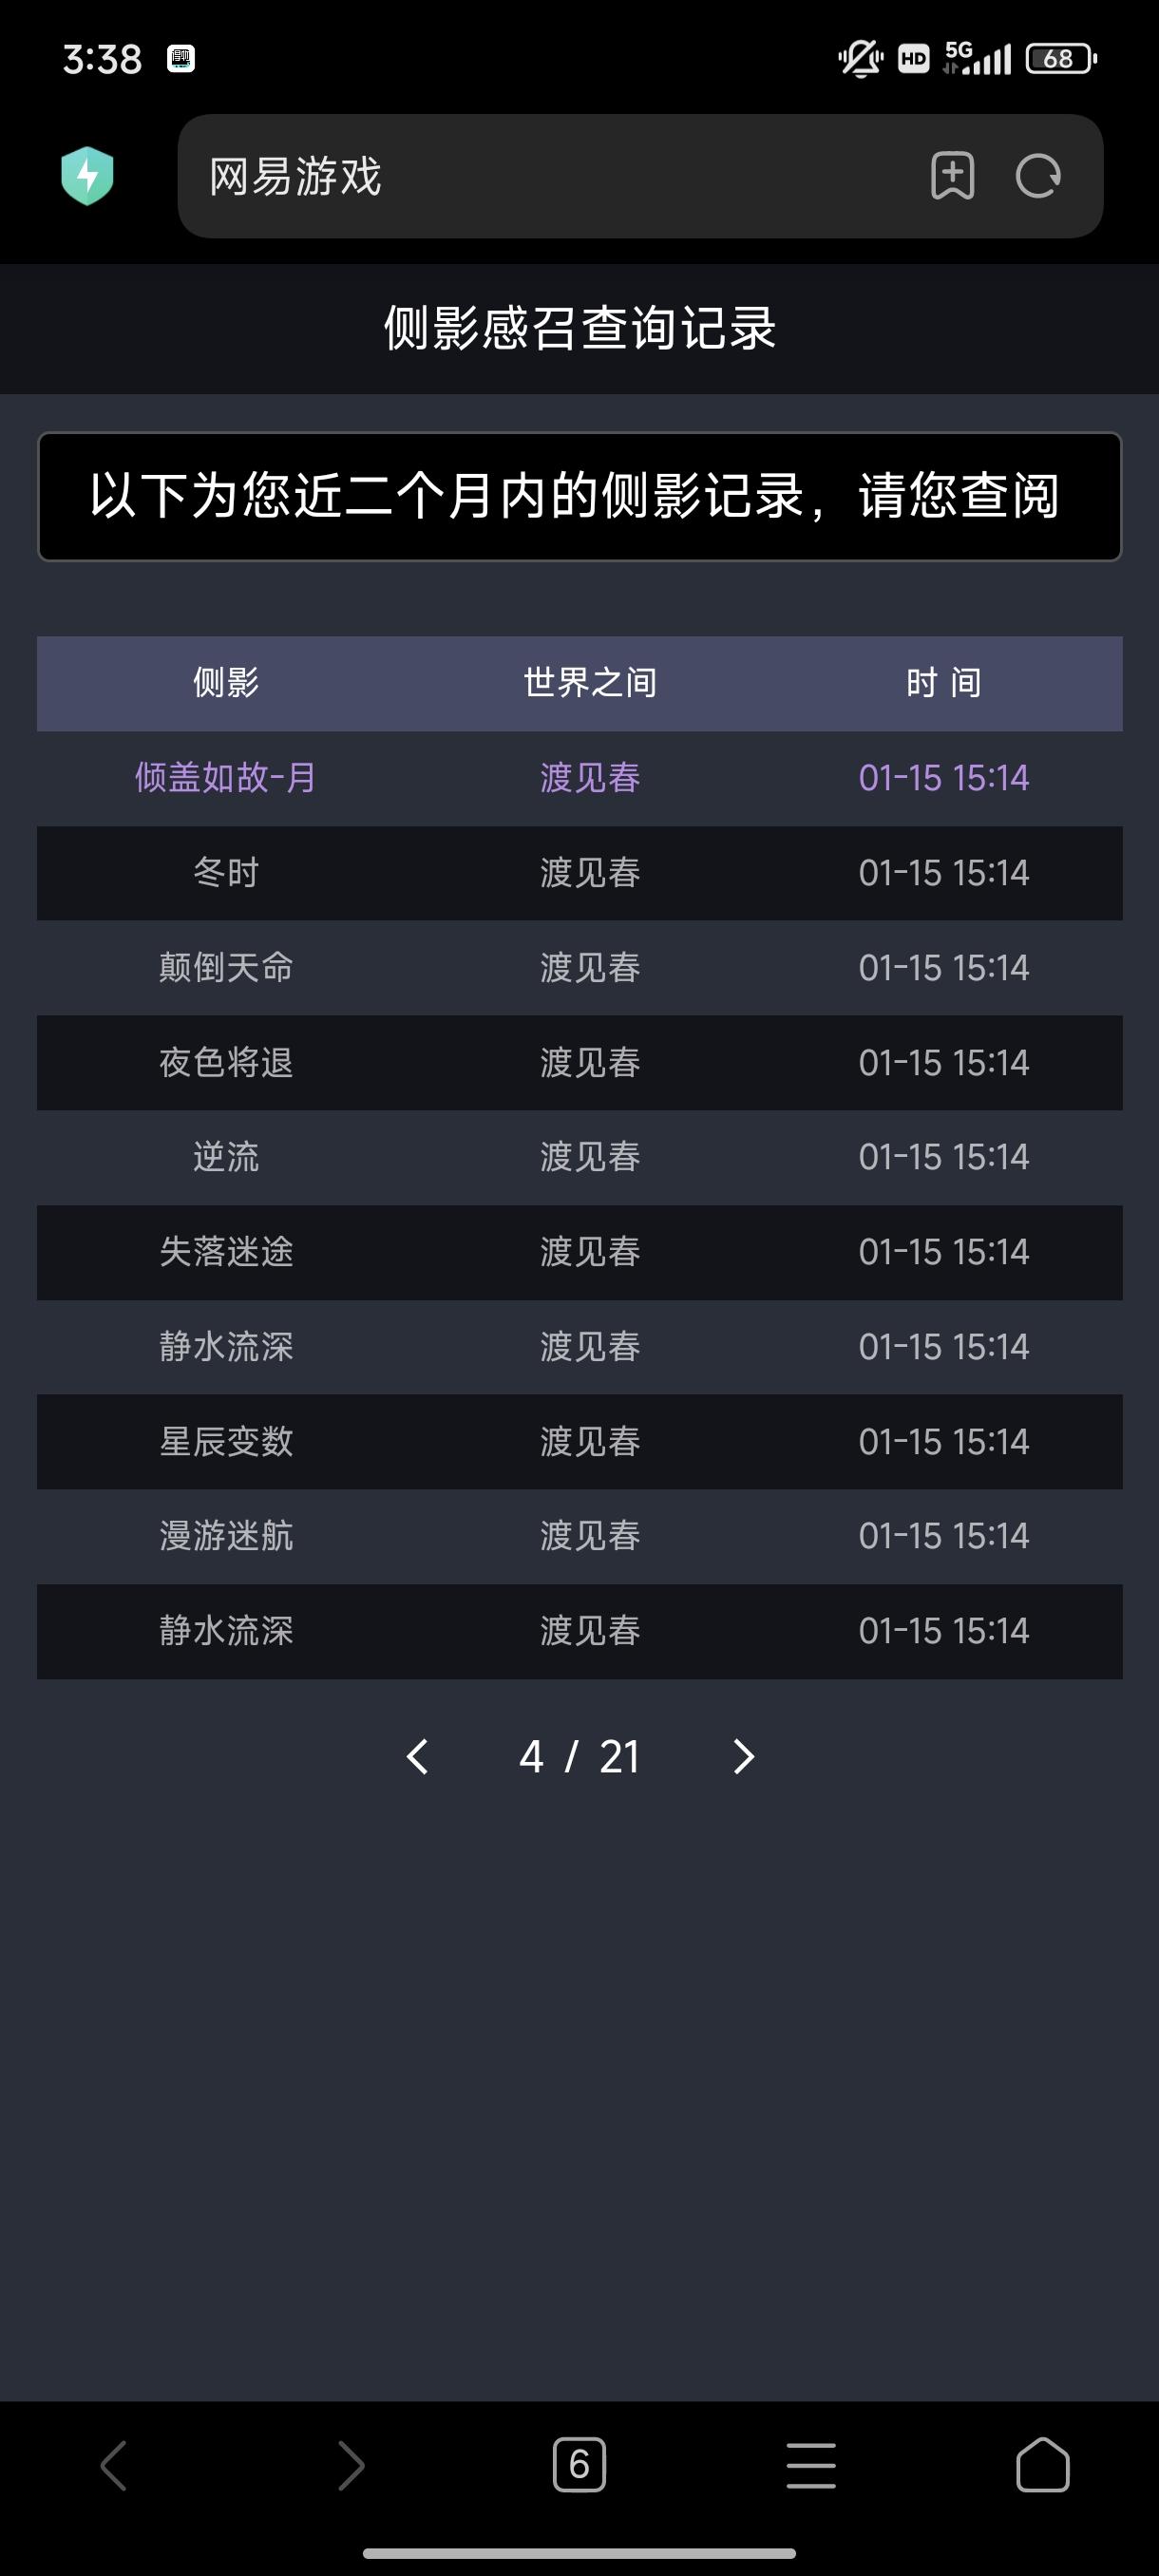Tap the 世界之间 column header
The height and width of the screenshot is (2576, 1159).
point(590,683)
